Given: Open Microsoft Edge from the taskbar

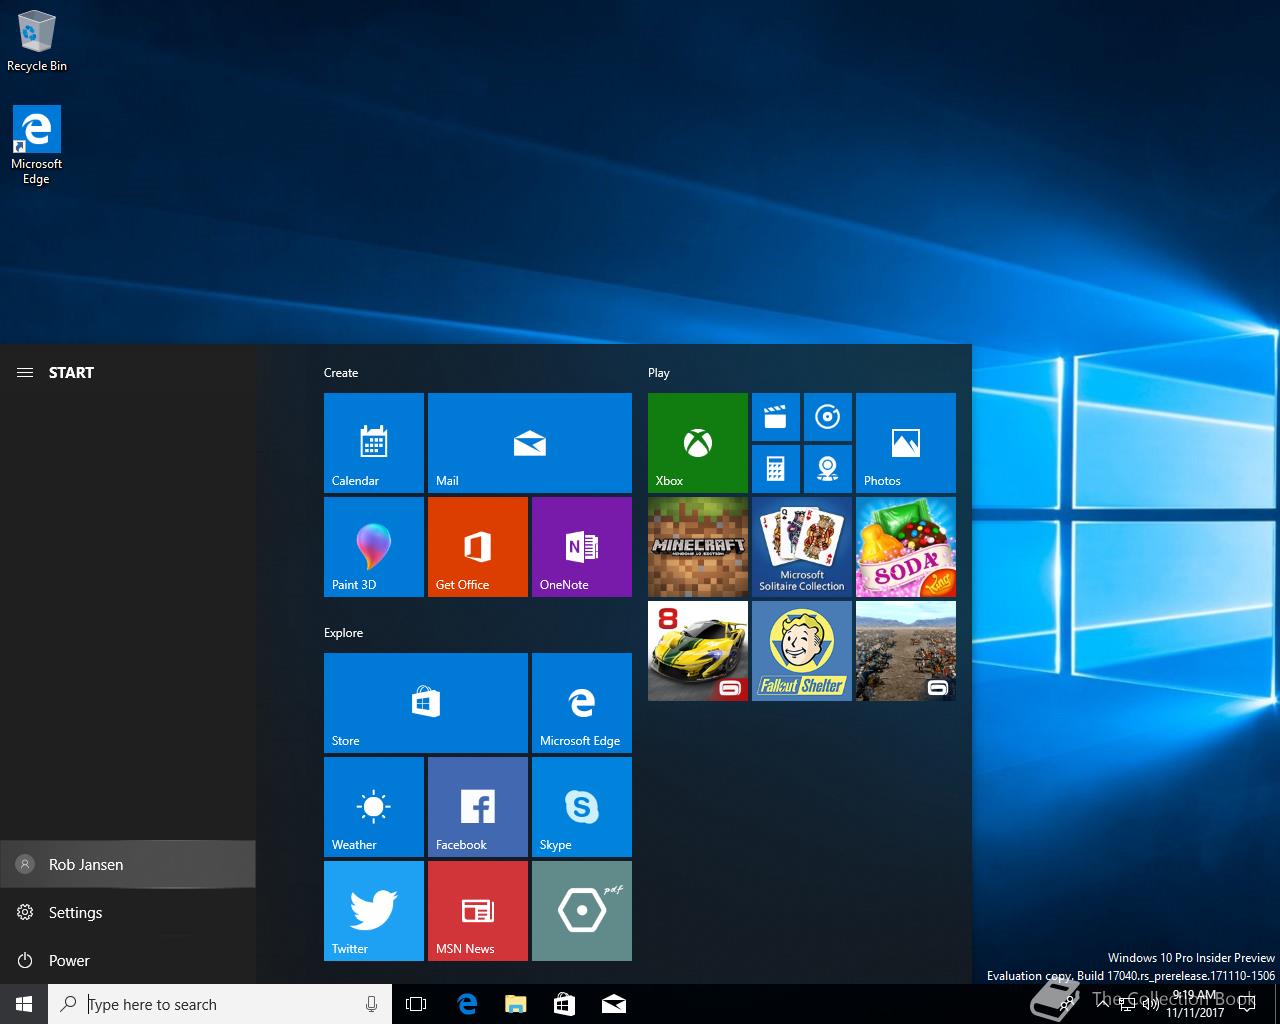Looking at the screenshot, I should coord(467,1004).
